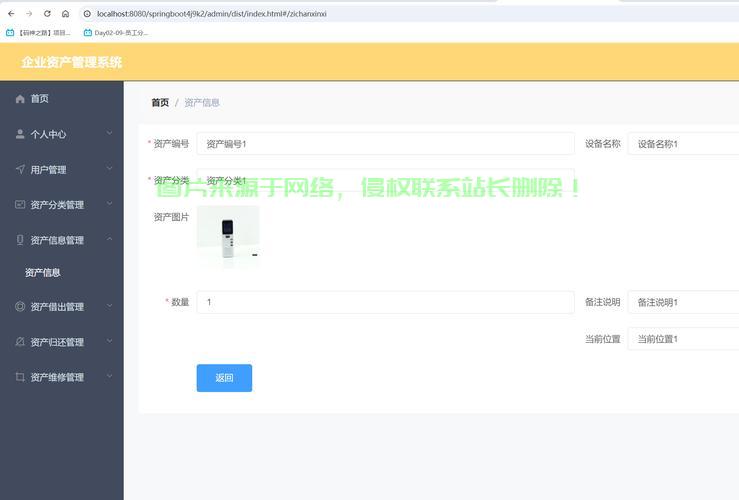This screenshot has width=739, height=500.
Task: Click the device icon beside 资产信息管理
Action: pos(20,240)
